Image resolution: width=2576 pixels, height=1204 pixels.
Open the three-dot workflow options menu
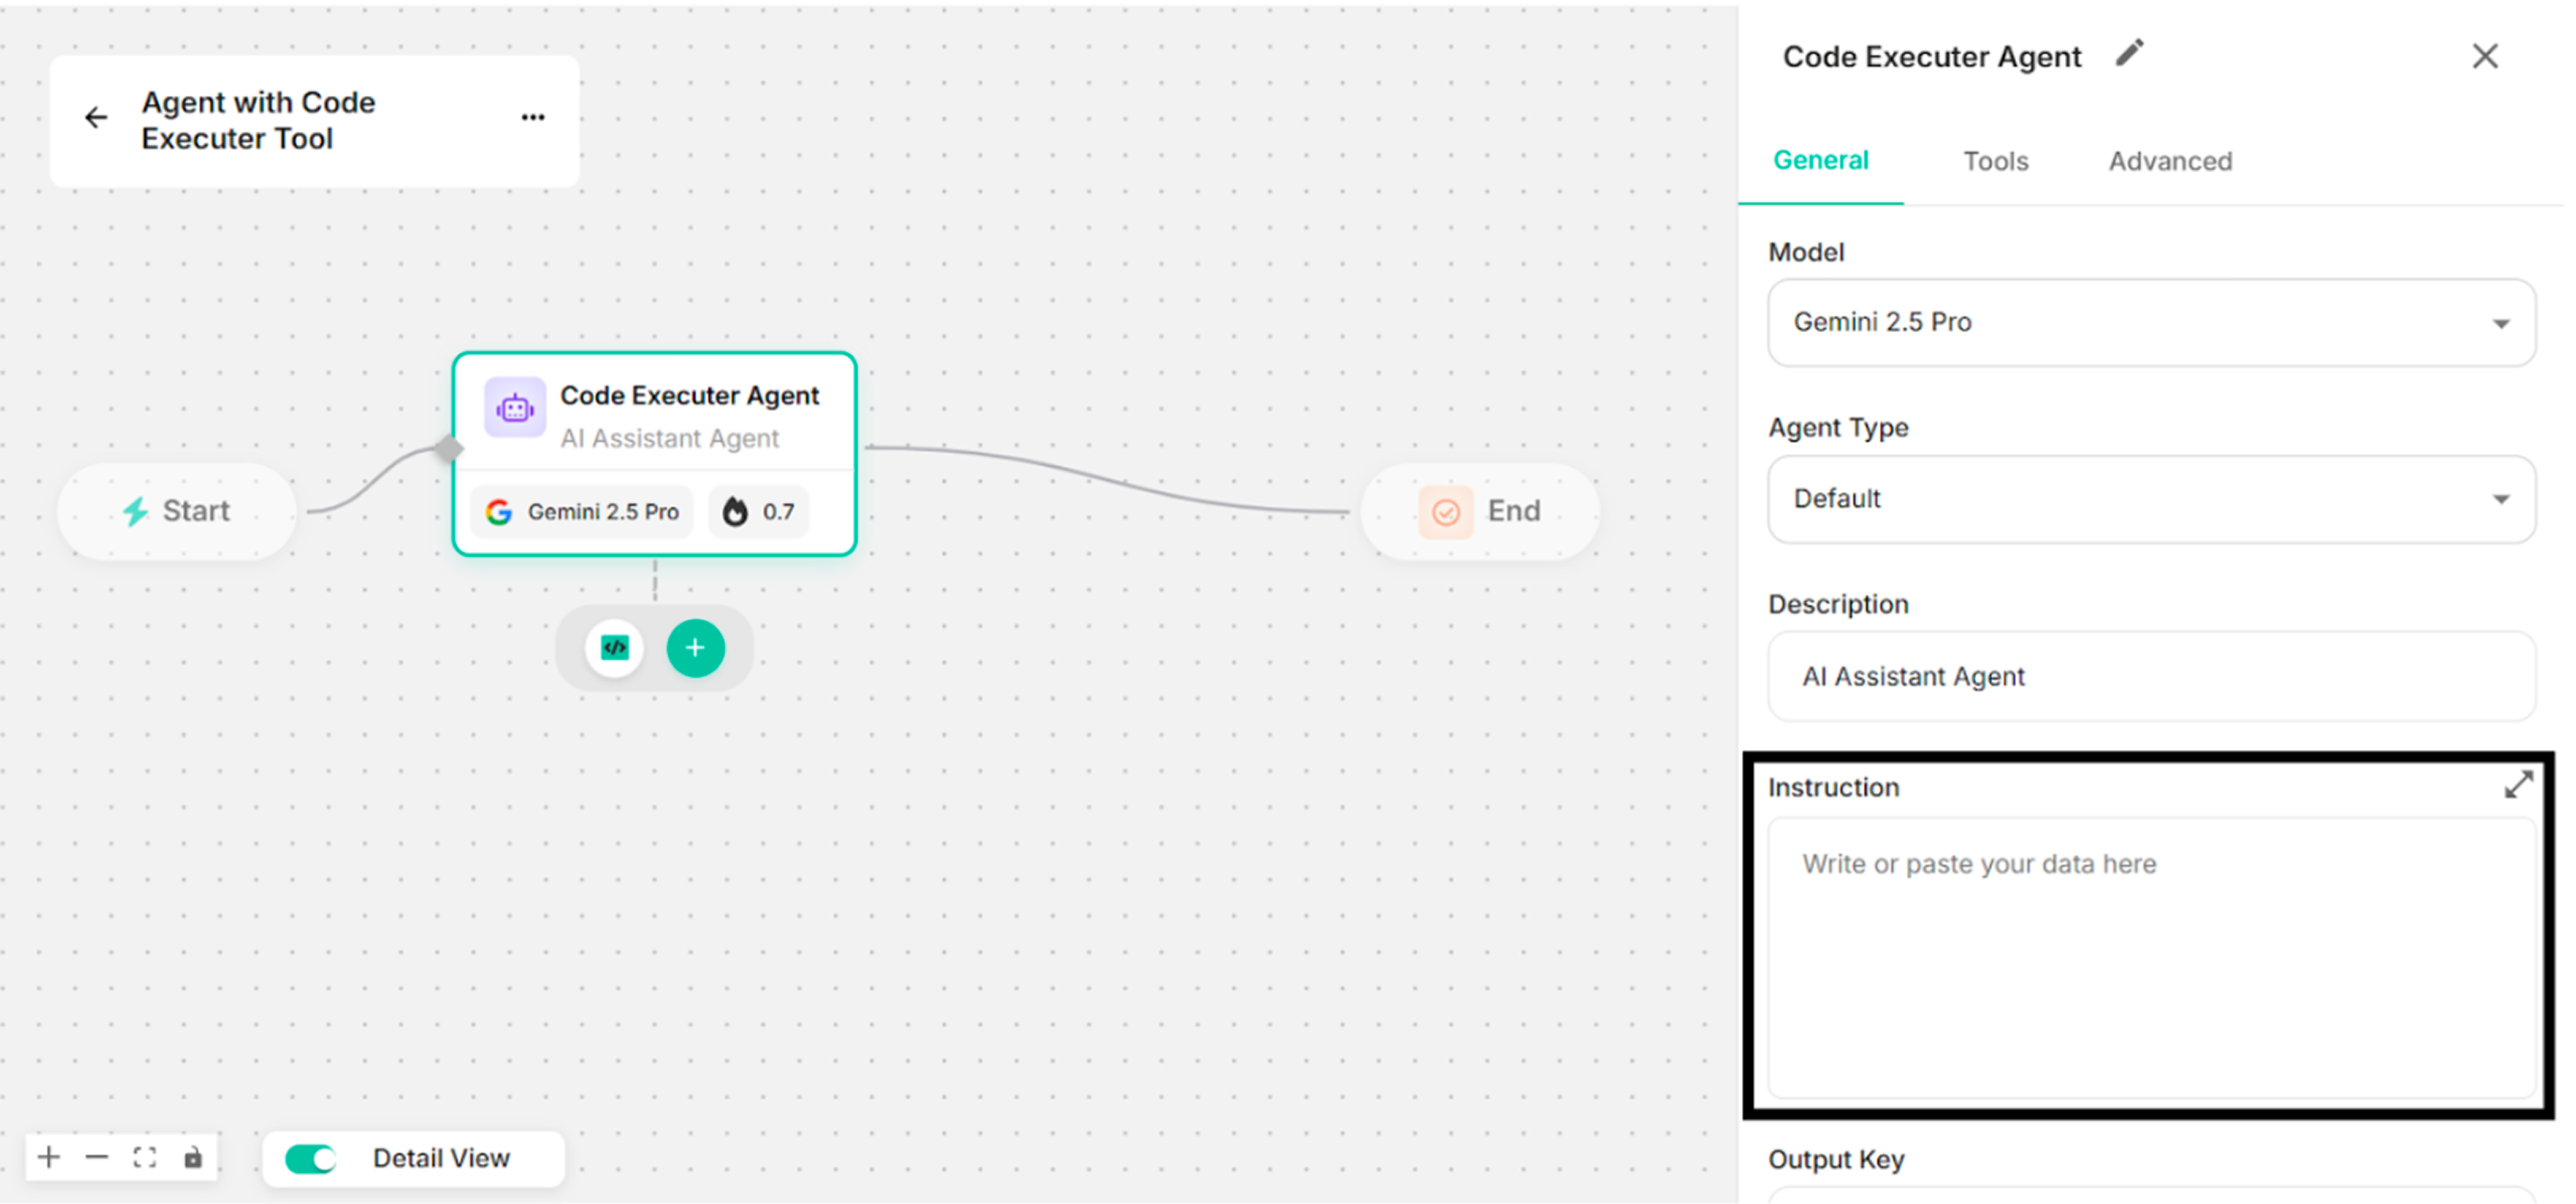pos(533,118)
